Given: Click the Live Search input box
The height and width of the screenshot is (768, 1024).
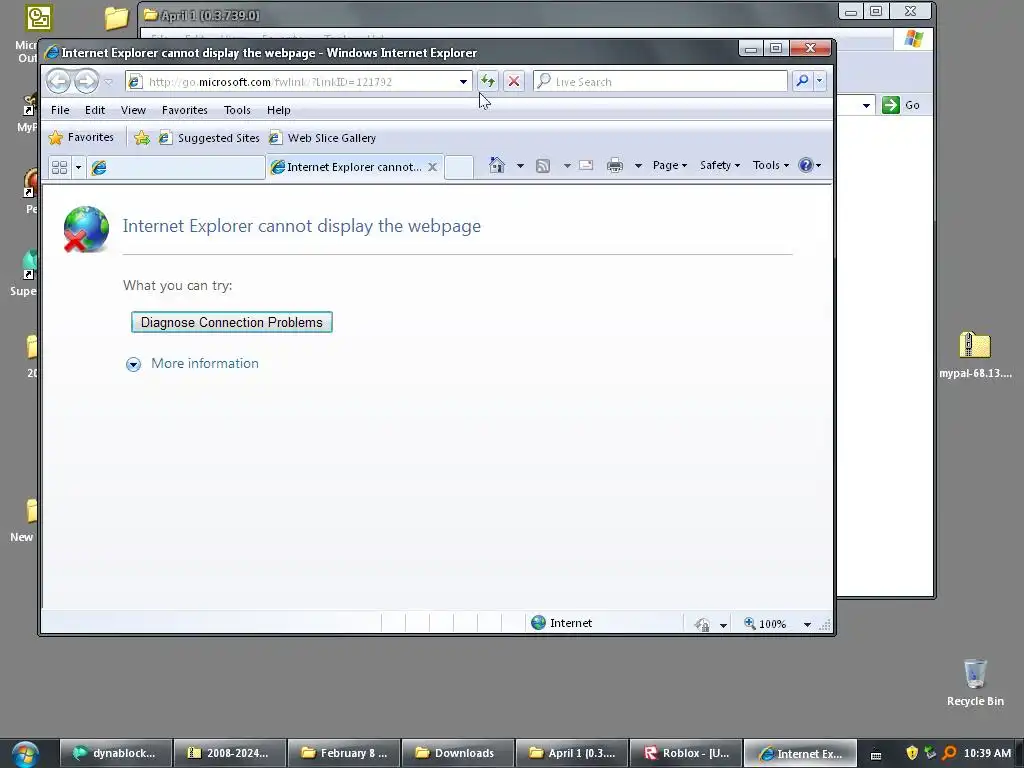Looking at the screenshot, I should 661,82.
